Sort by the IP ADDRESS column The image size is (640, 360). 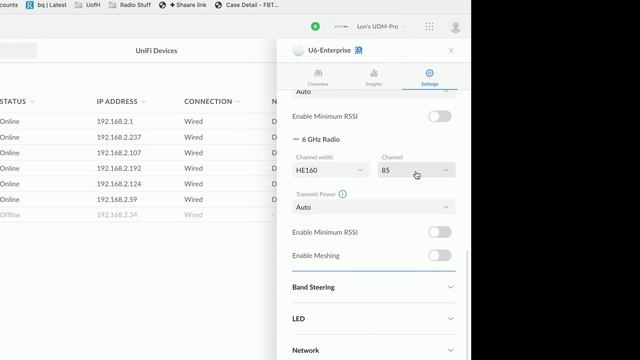coord(121,101)
